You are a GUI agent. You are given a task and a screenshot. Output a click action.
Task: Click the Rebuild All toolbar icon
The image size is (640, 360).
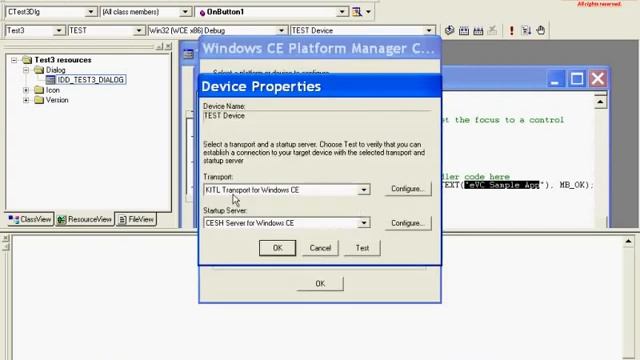tap(478, 30)
